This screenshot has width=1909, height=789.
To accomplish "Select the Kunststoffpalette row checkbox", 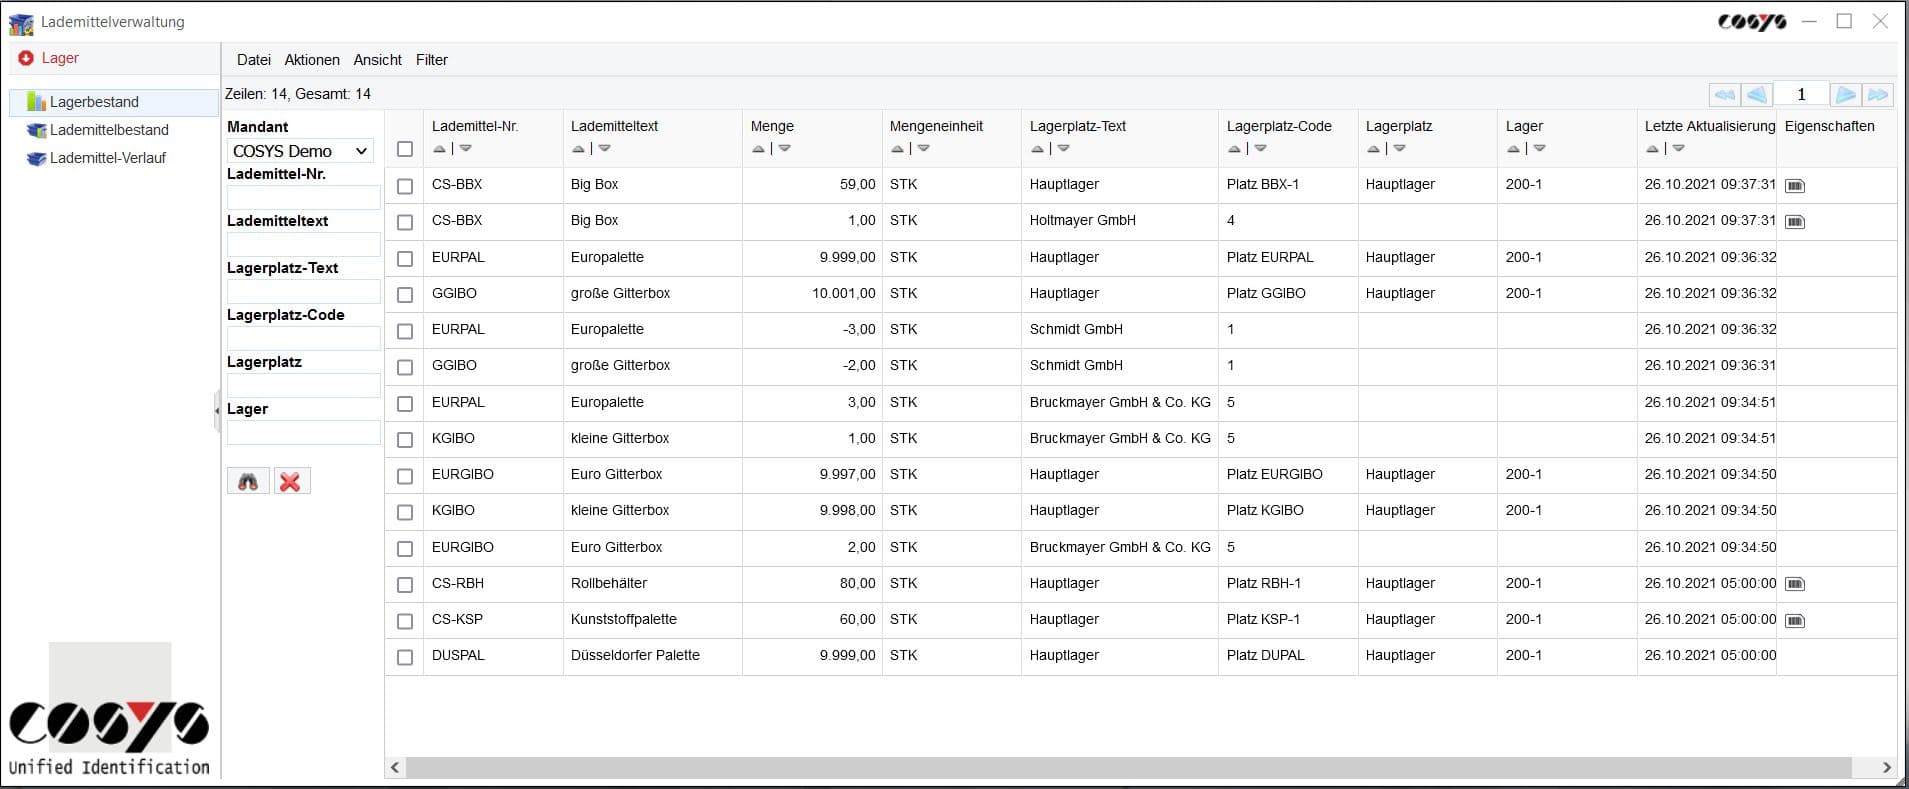I will (x=405, y=621).
